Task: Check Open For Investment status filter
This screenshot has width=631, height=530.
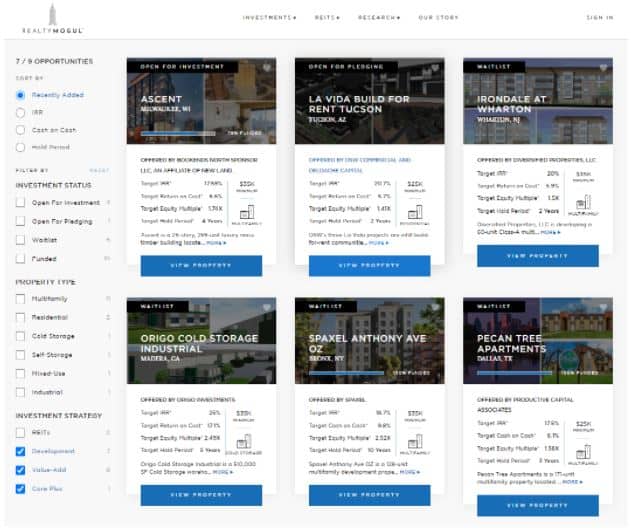Action: point(21,202)
